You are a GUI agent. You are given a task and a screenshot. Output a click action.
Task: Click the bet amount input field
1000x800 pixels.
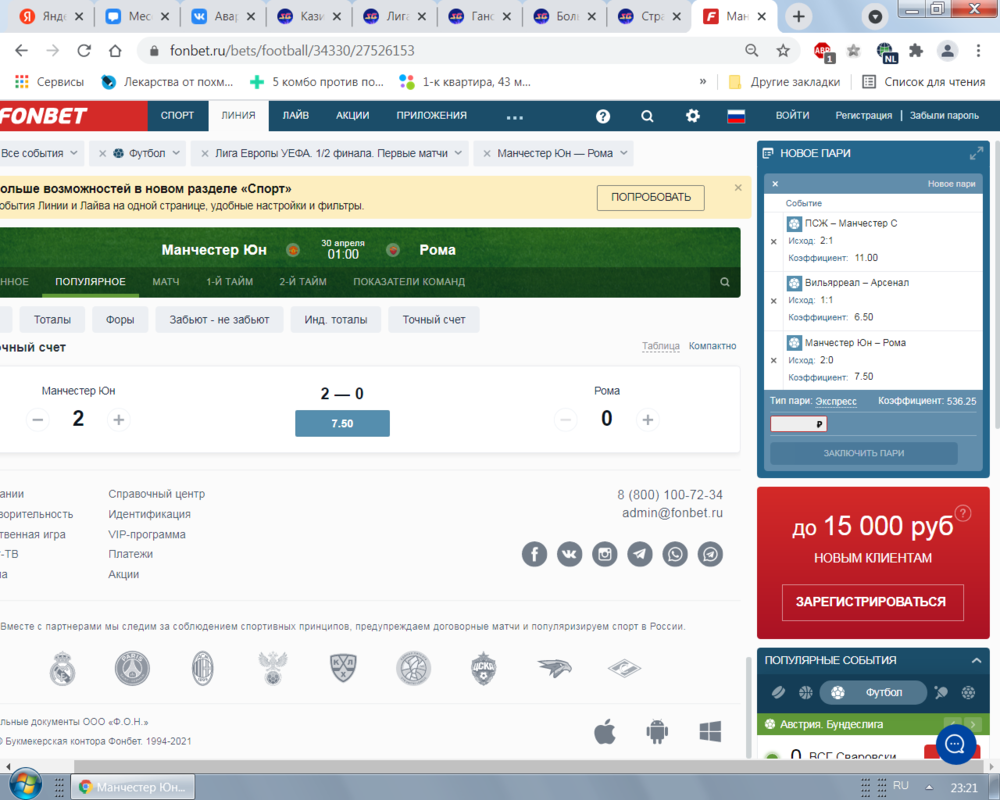click(798, 424)
